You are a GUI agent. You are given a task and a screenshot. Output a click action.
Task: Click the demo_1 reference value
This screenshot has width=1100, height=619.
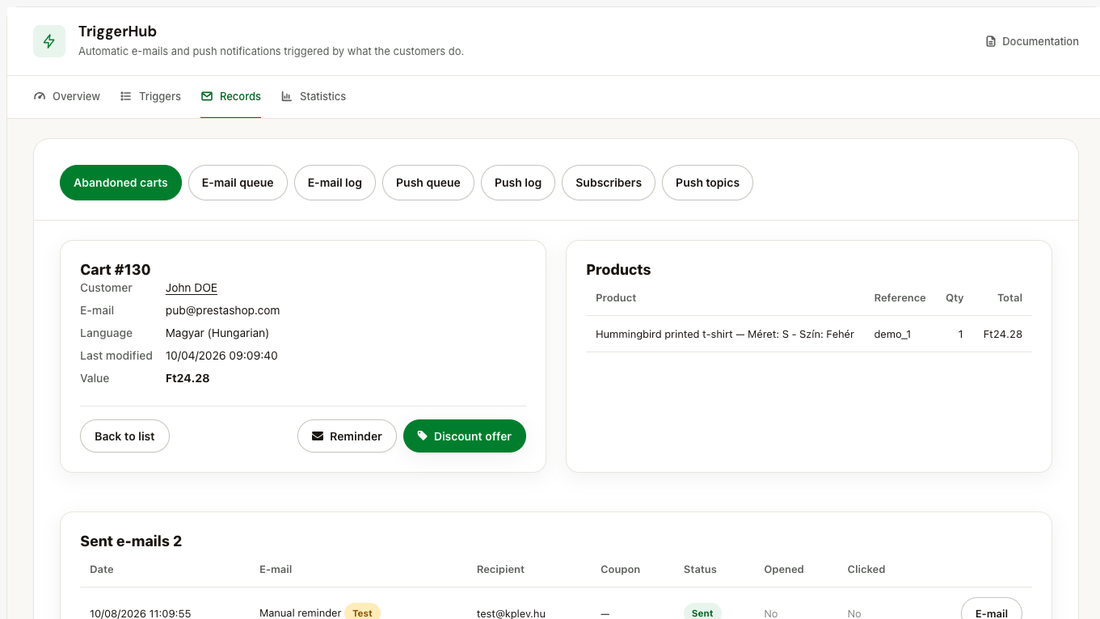click(892, 334)
